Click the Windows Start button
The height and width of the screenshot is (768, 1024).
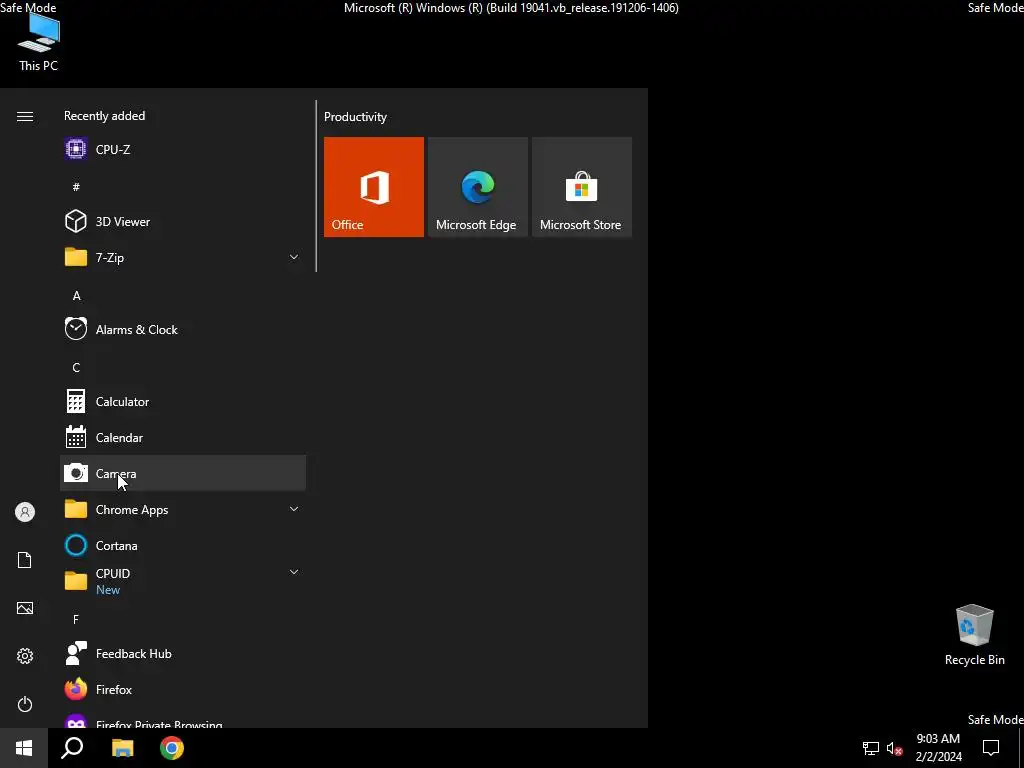click(24, 748)
